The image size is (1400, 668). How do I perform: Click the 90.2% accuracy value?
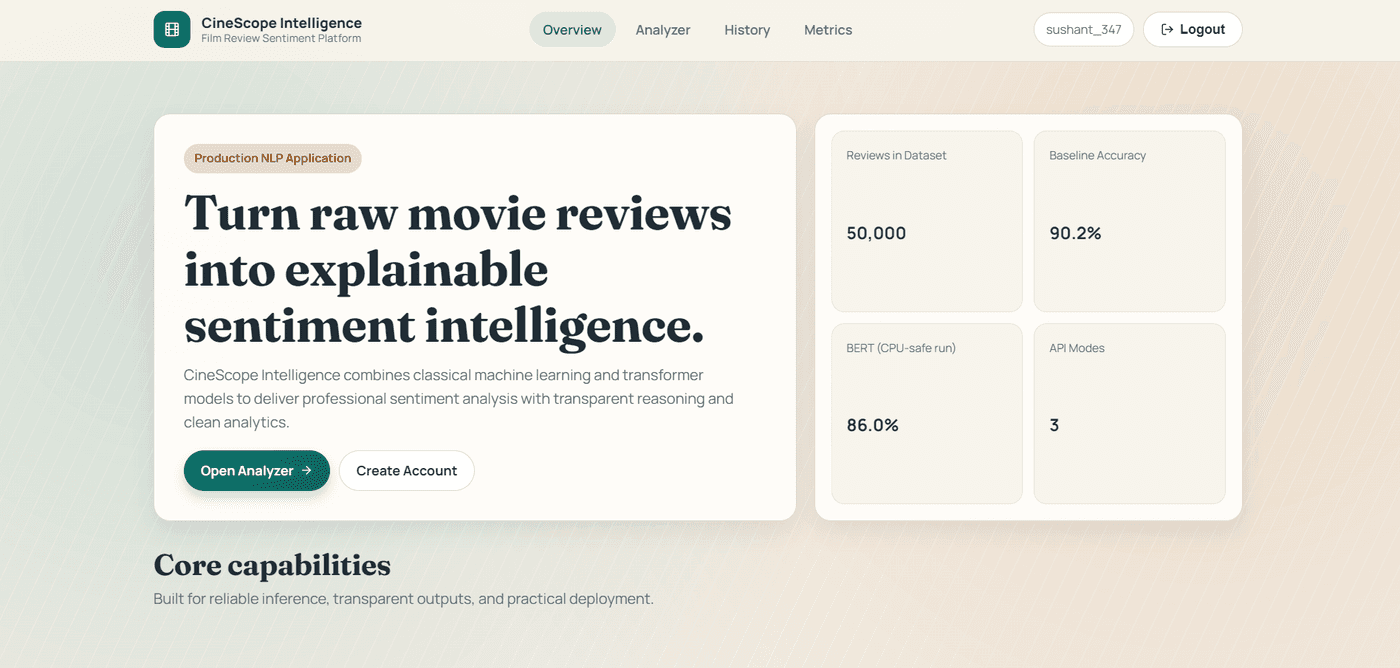pyautogui.click(x=1075, y=233)
